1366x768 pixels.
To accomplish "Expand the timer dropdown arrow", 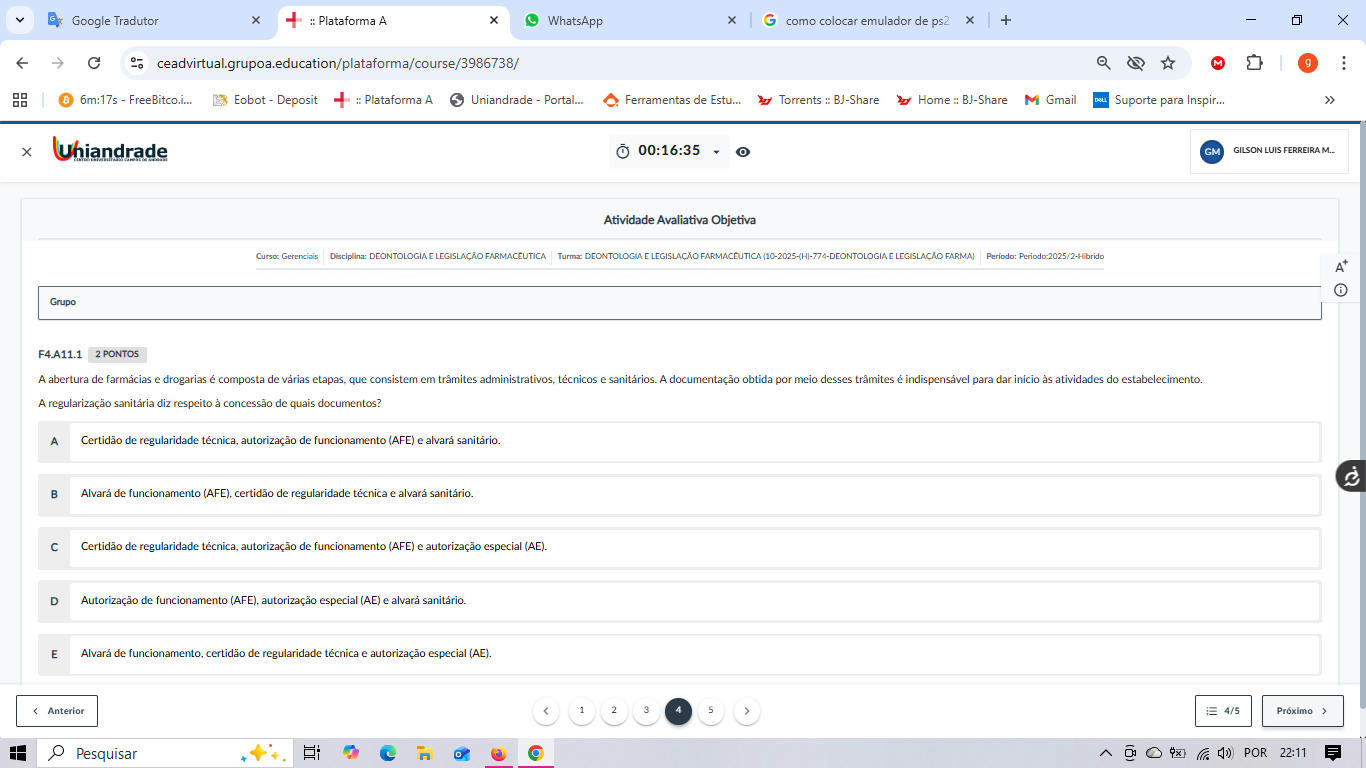I will coord(716,152).
